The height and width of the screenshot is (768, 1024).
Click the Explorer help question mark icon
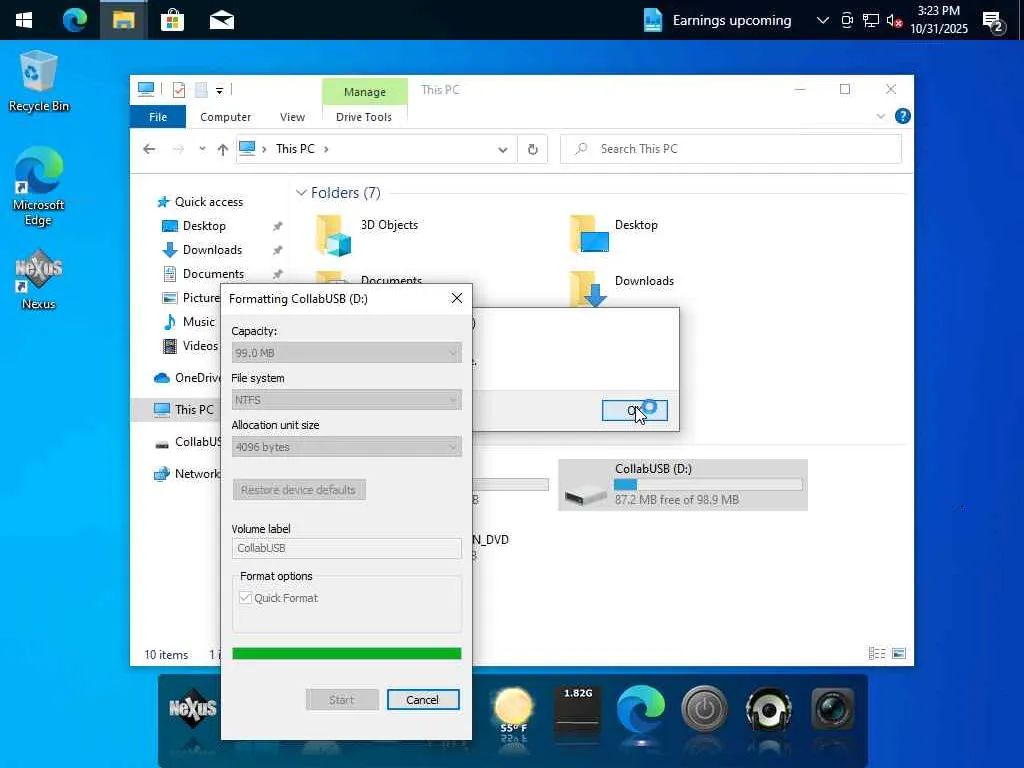903,116
